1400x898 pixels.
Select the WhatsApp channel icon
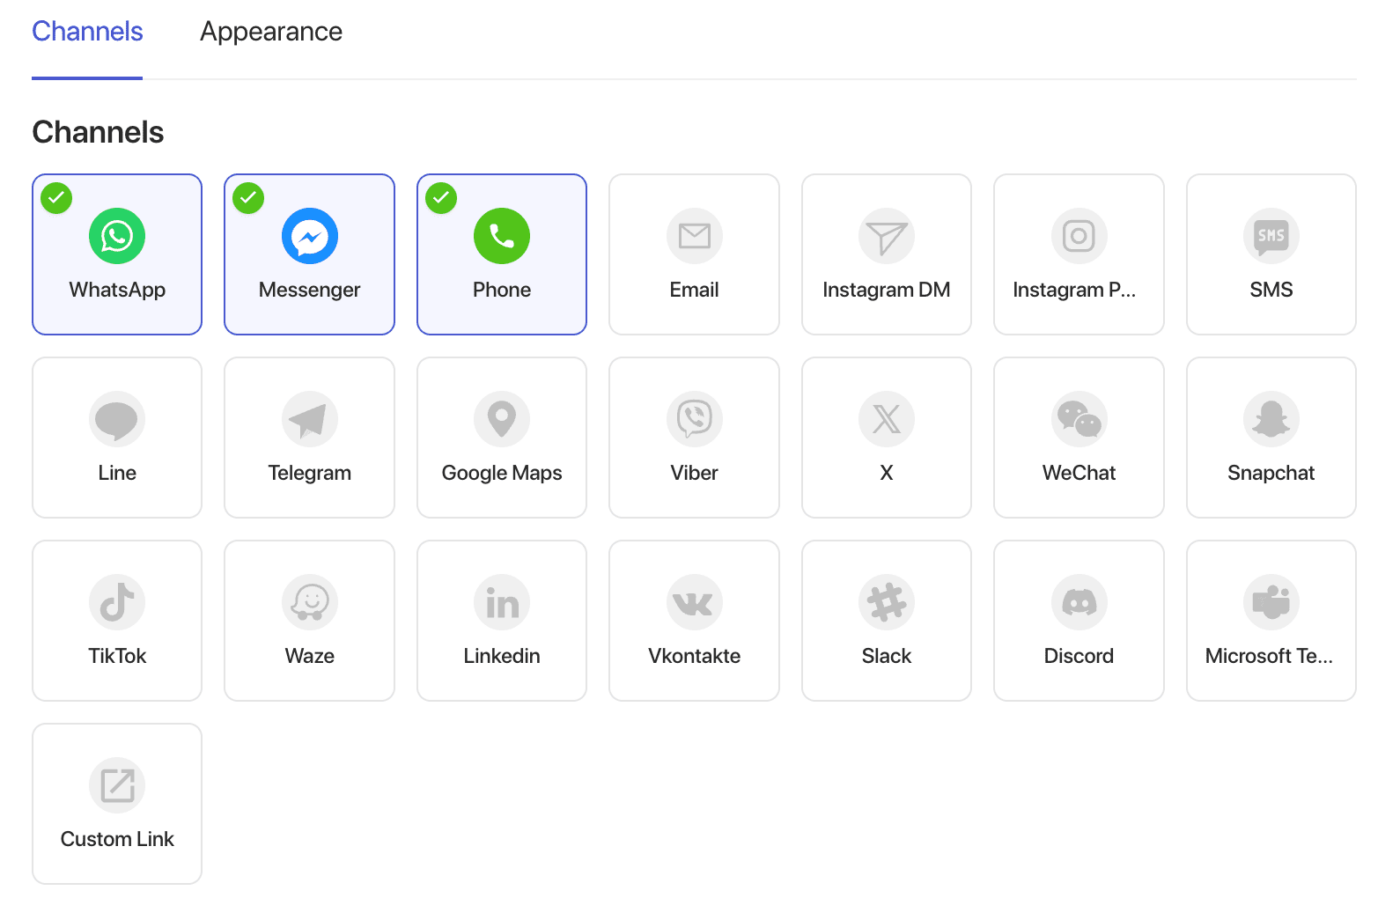117,236
